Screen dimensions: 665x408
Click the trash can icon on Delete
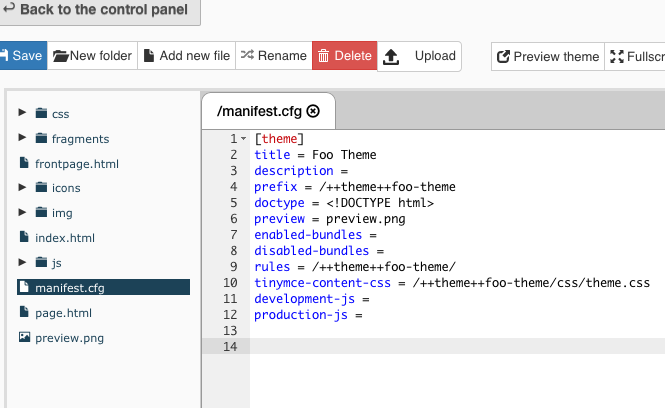[324, 56]
